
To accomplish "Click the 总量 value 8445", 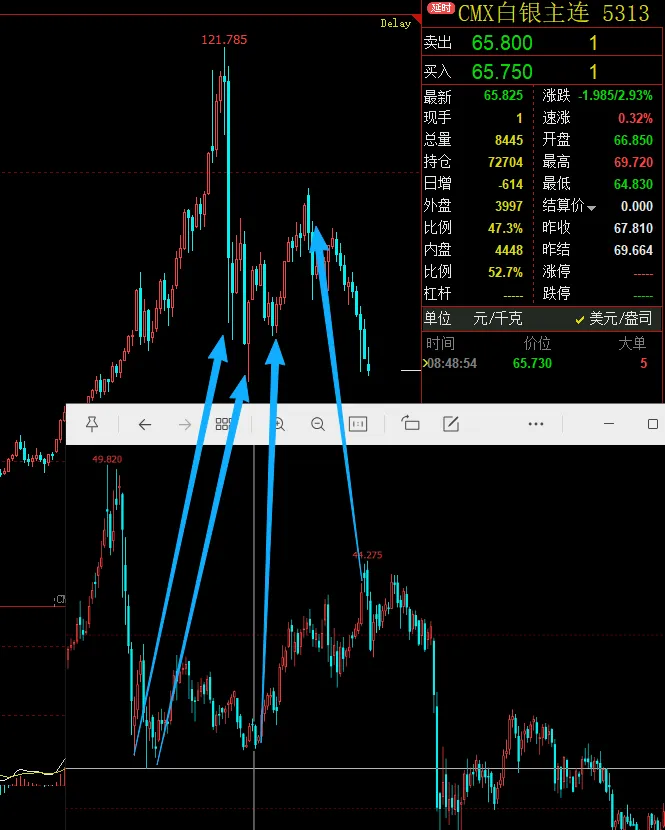I will click(509, 140).
